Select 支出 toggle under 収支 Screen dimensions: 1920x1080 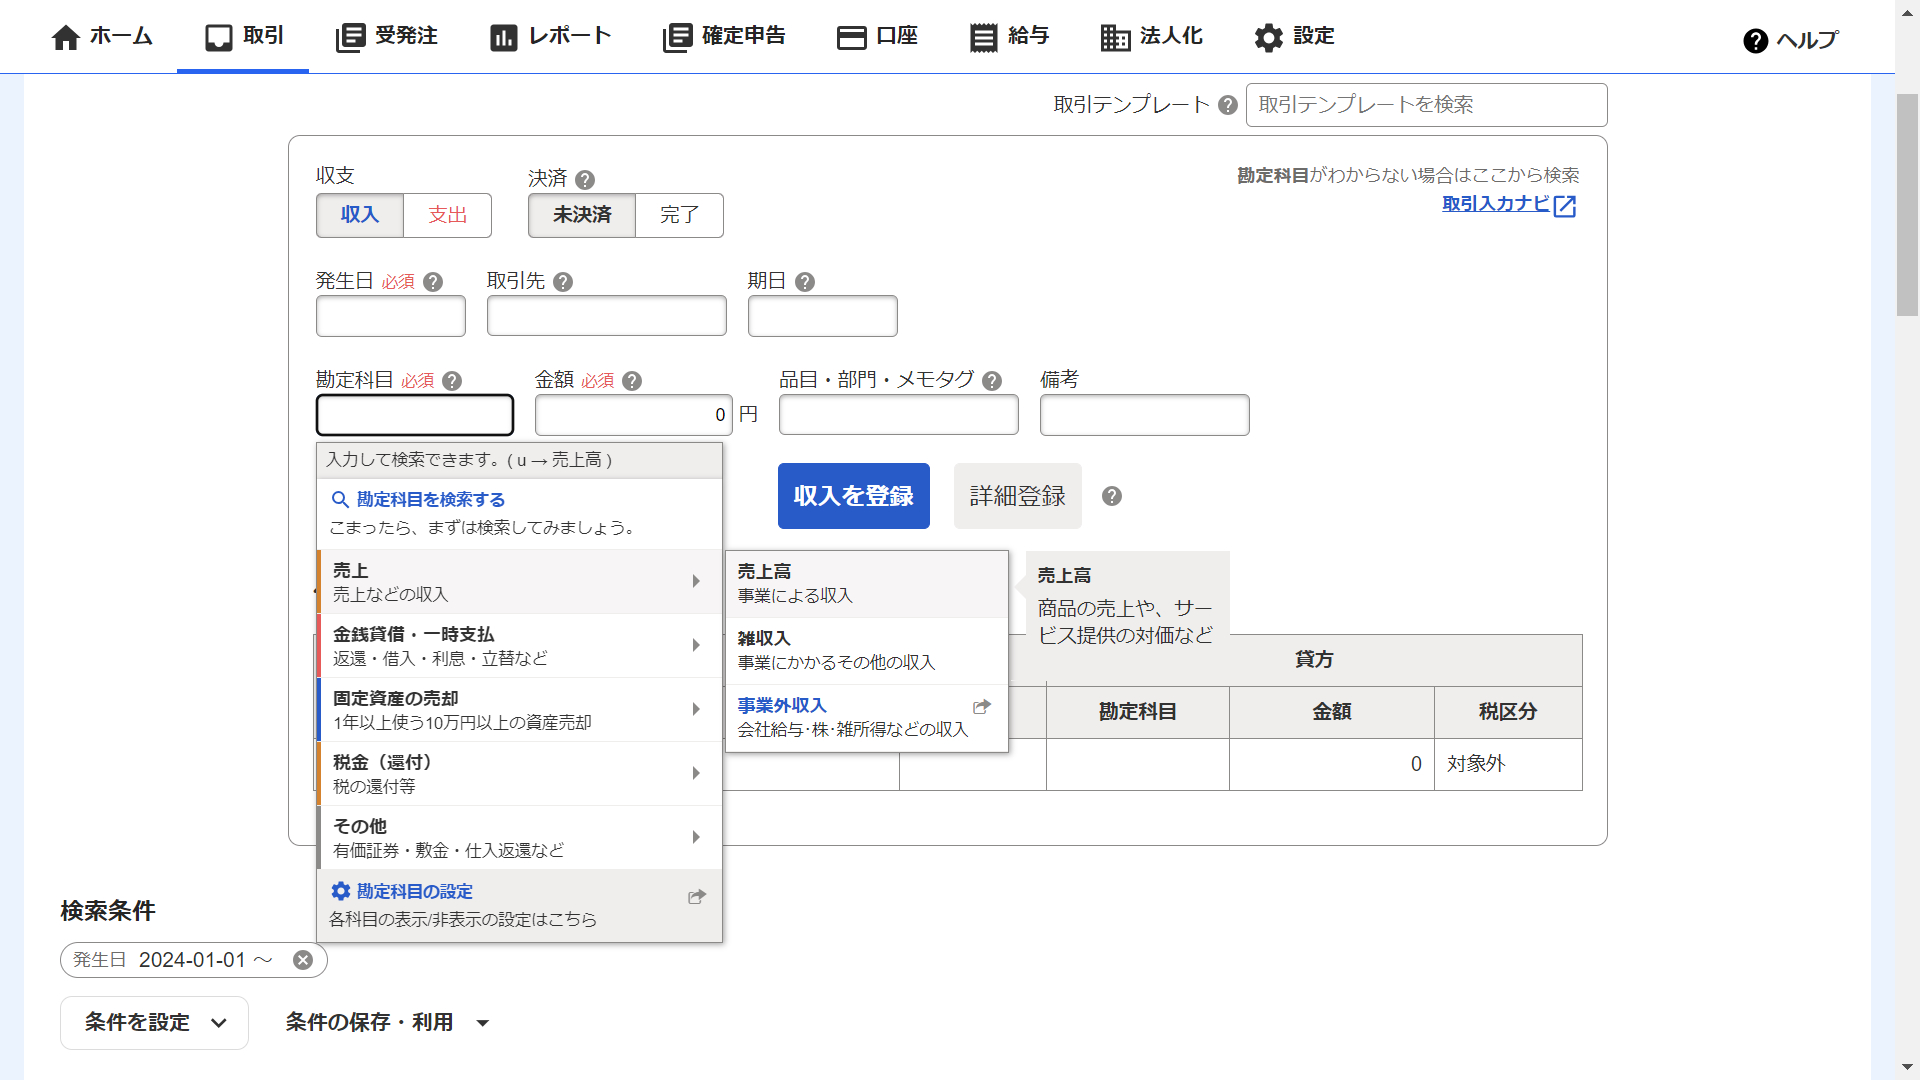pyautogui.click(x=447, y=215)
